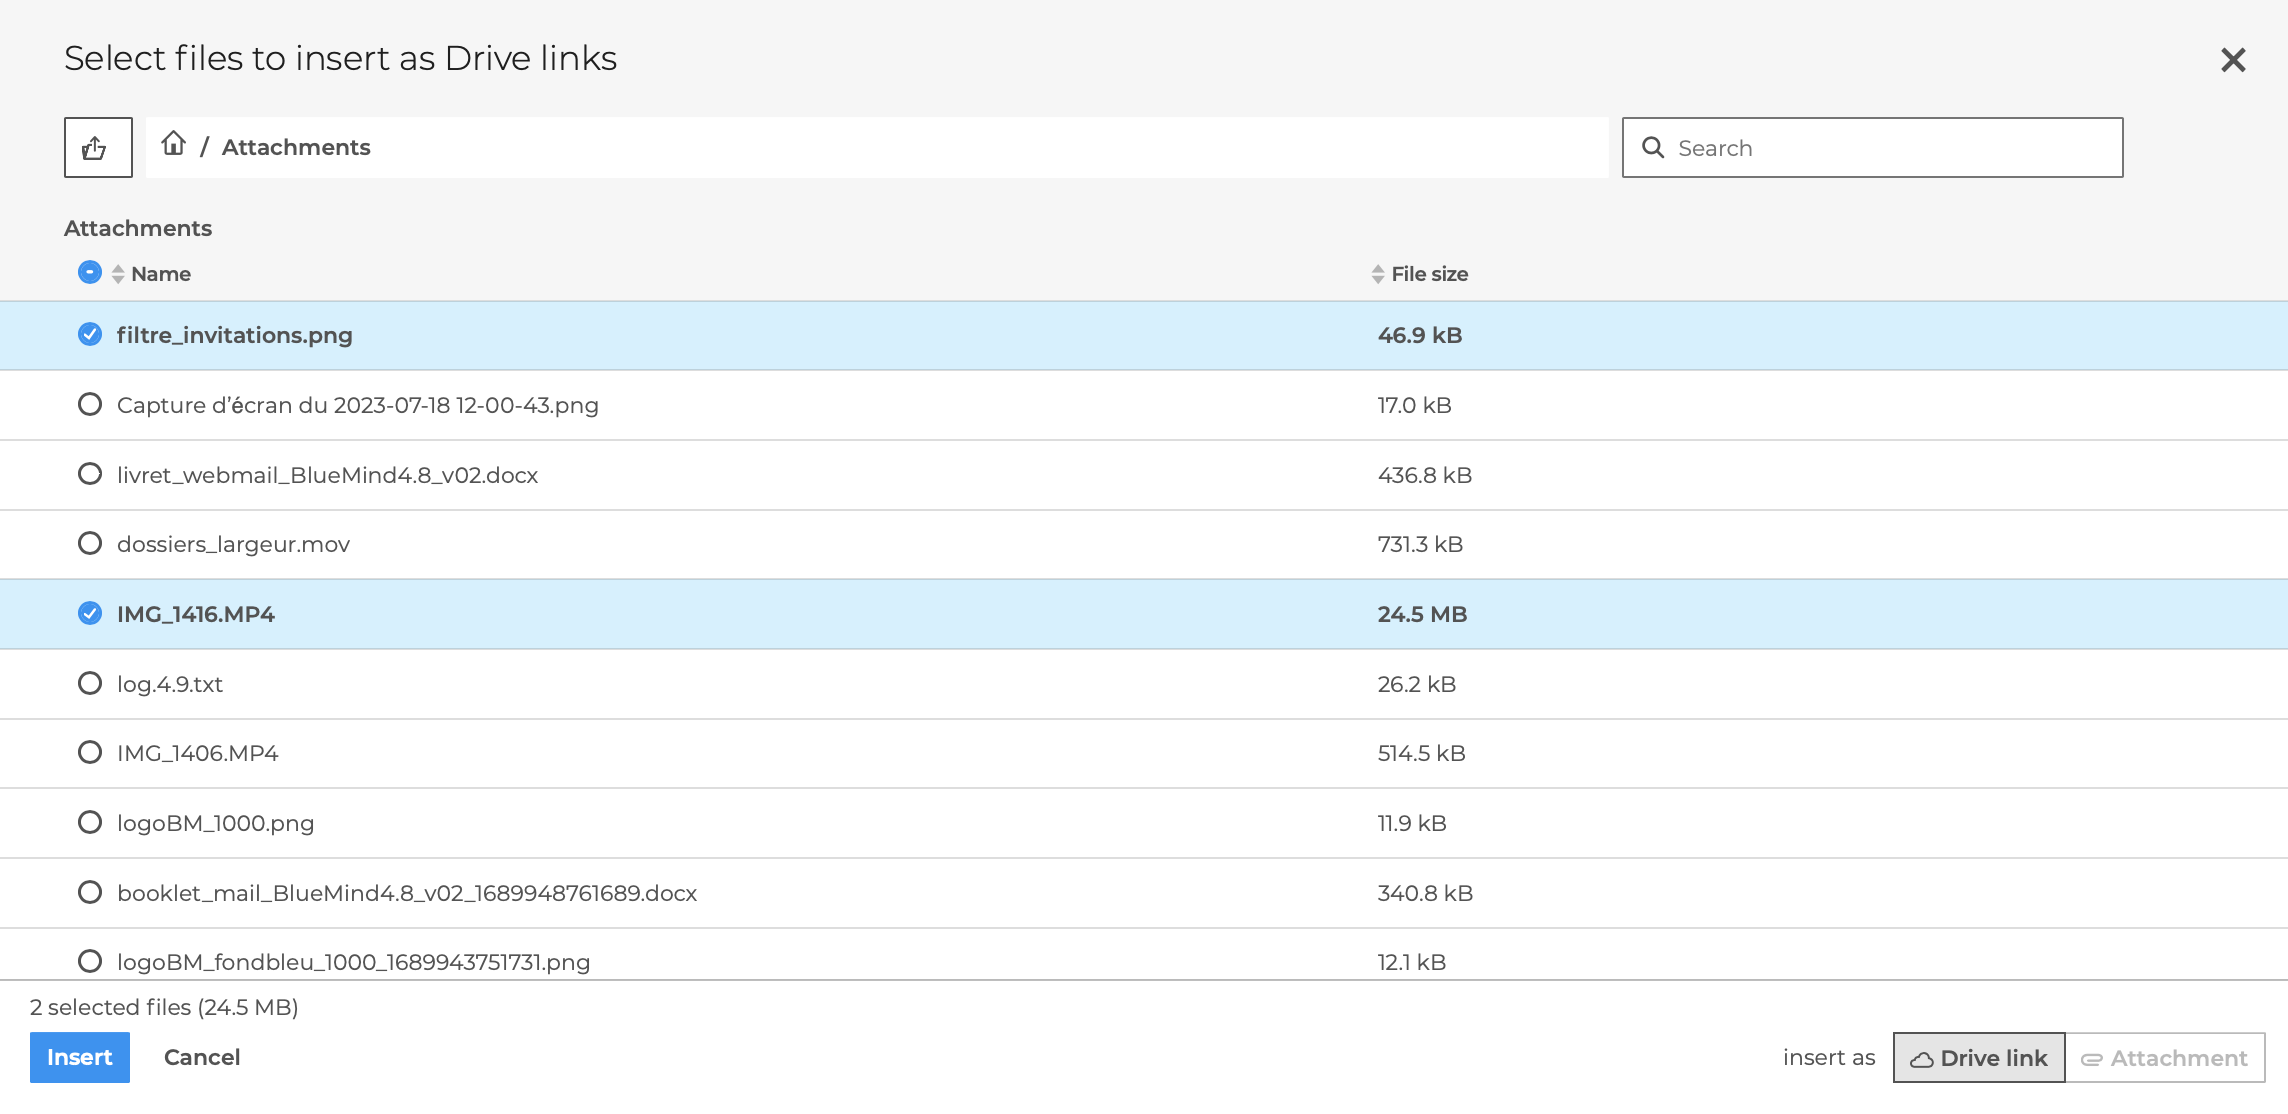Switch insert mode to Drive link
The height and width of the screenshot is (1114, 2288).
click(x=1978, y=1058)
